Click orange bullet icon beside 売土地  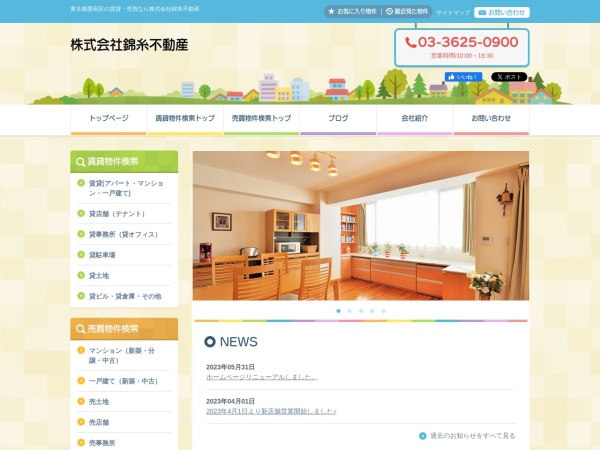point(81,401)
